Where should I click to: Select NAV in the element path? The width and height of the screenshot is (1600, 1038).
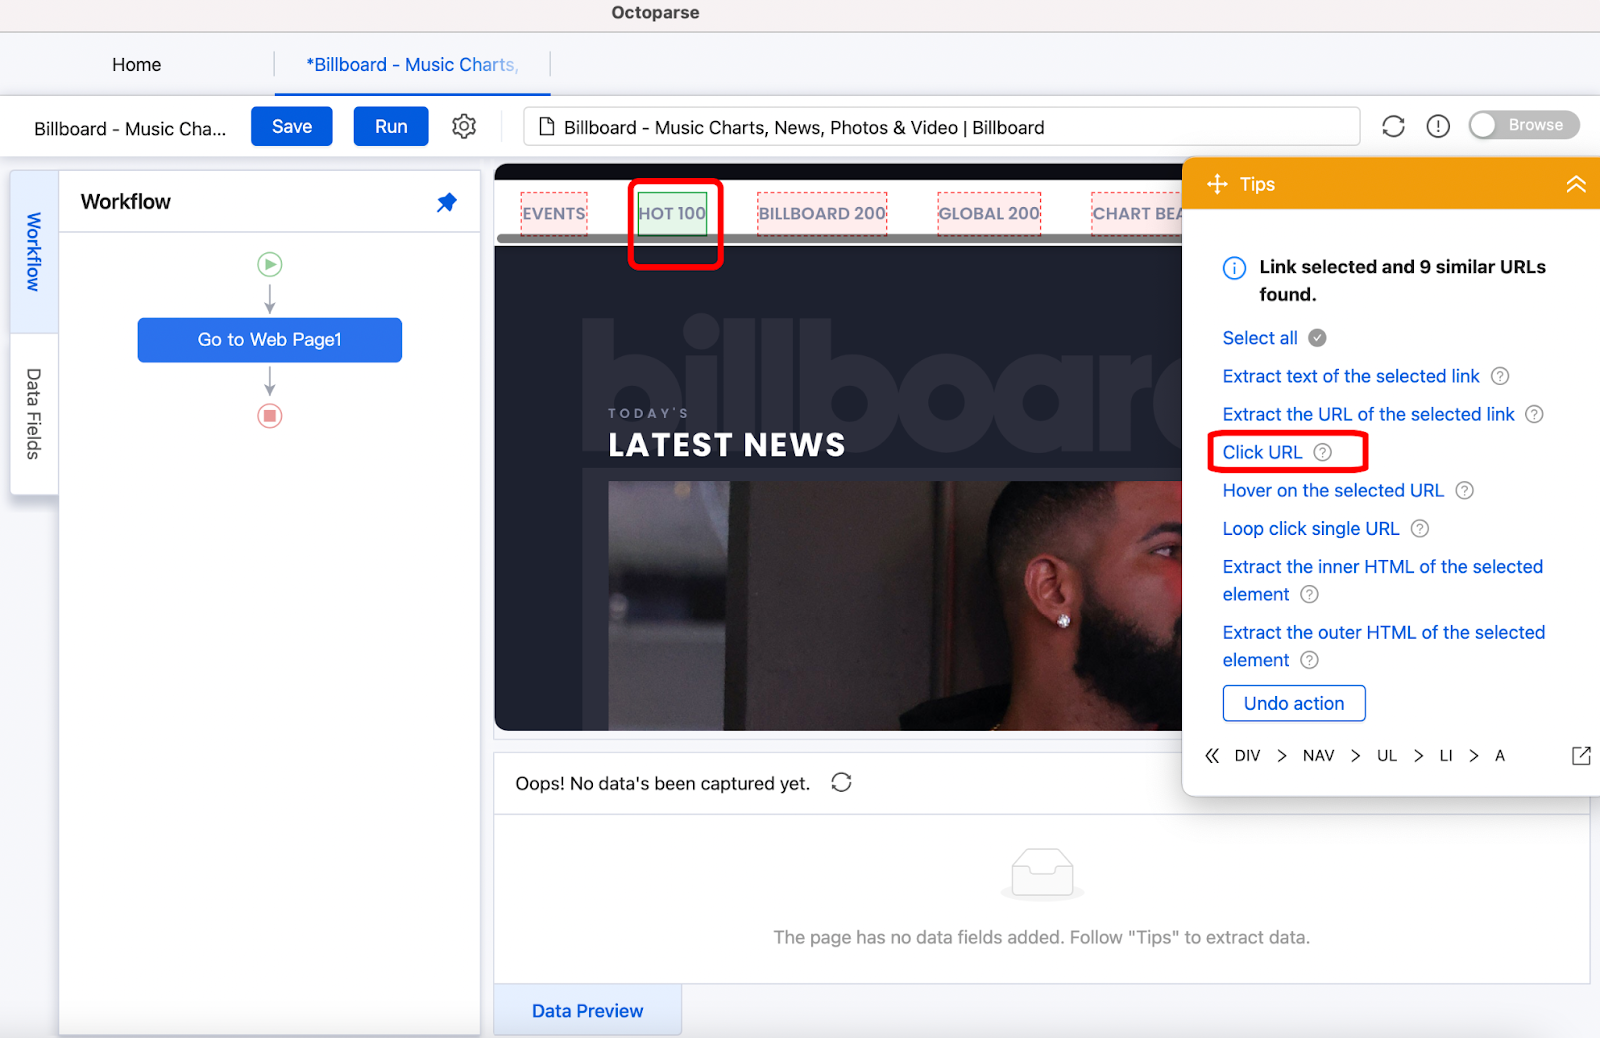point(1318,756)
